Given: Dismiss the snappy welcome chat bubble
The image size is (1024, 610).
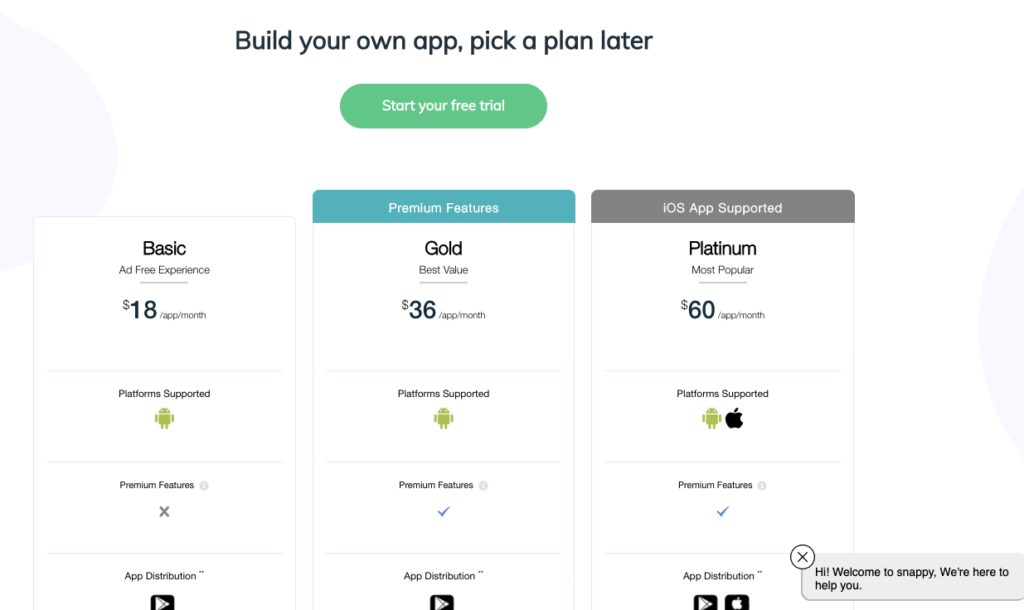Looking at the screenshot, I should pos(802,557).
